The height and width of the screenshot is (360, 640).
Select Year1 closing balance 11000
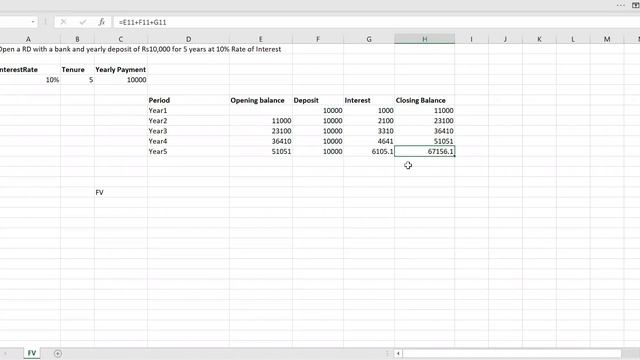(424, 111)
